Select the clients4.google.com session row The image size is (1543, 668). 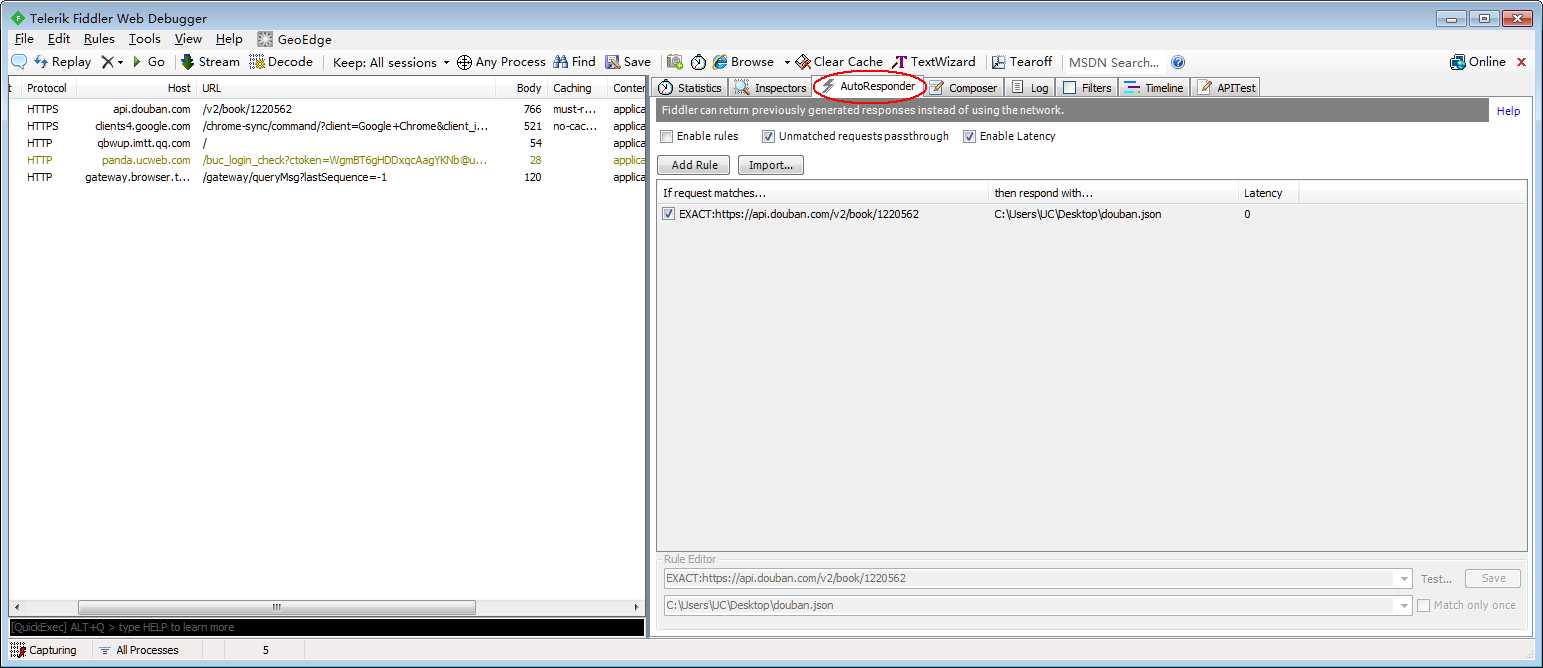point(326,126)
